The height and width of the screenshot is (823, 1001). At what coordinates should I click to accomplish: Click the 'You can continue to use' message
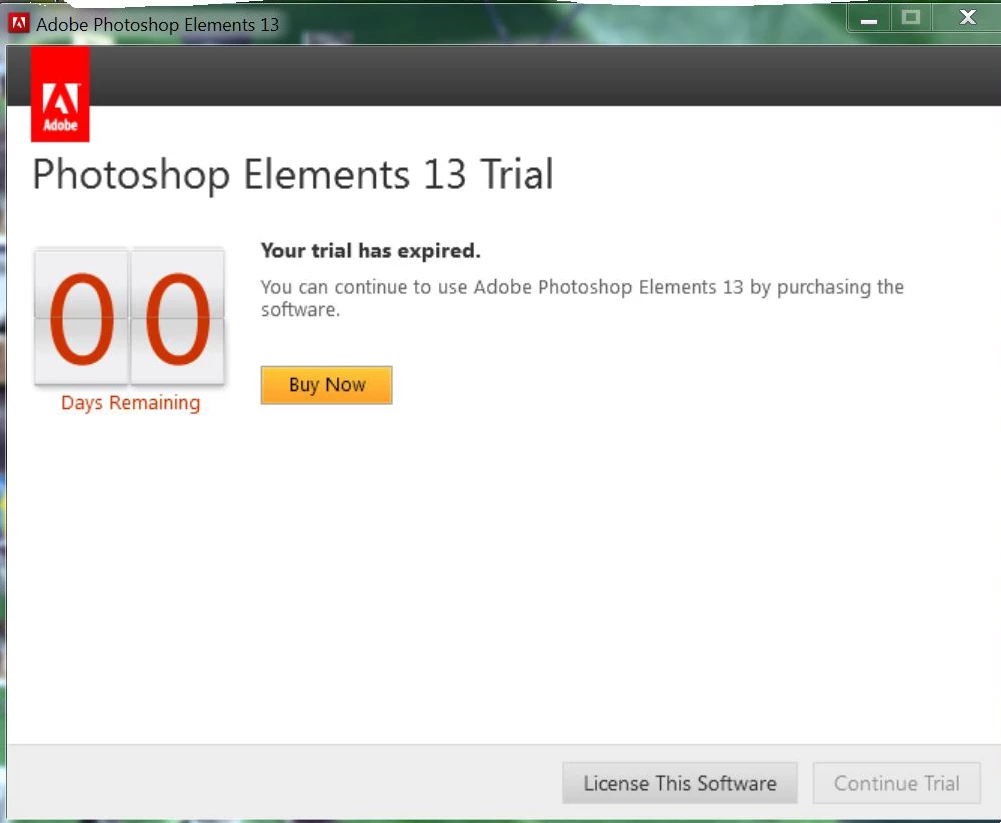[x=582, y=298]
